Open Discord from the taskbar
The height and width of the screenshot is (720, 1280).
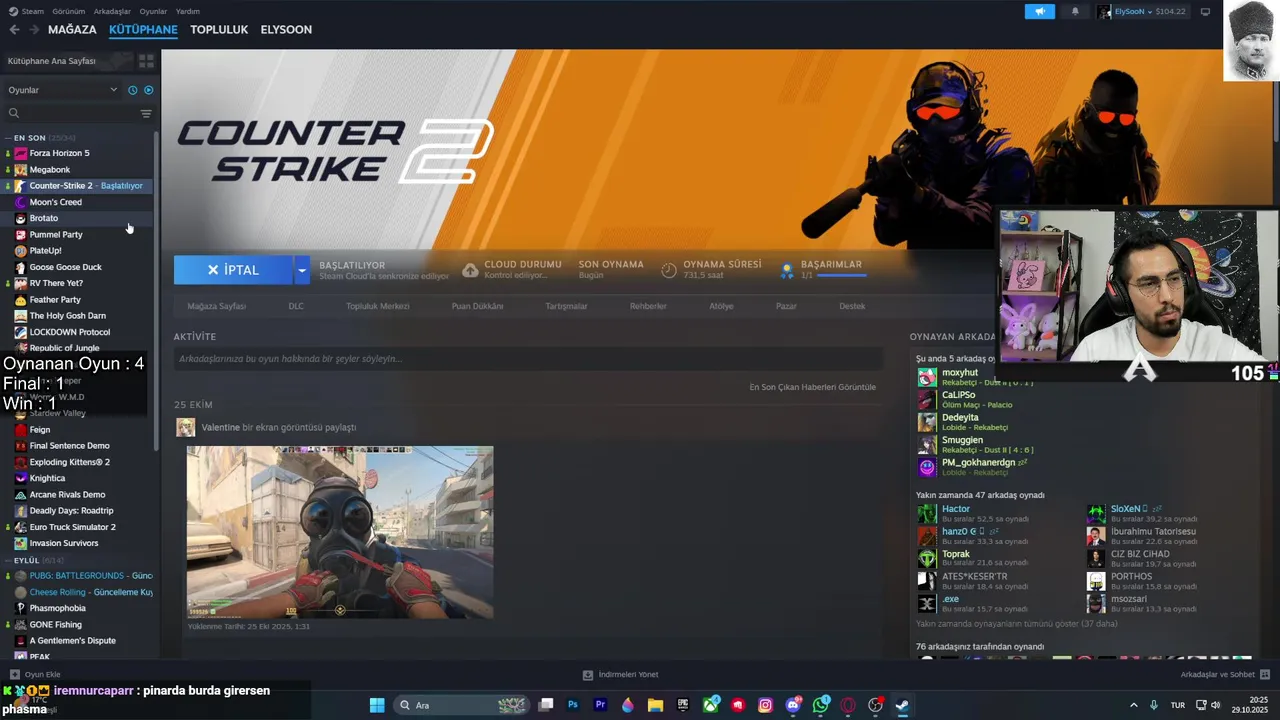pyautogui.click(x=794, y=705)
